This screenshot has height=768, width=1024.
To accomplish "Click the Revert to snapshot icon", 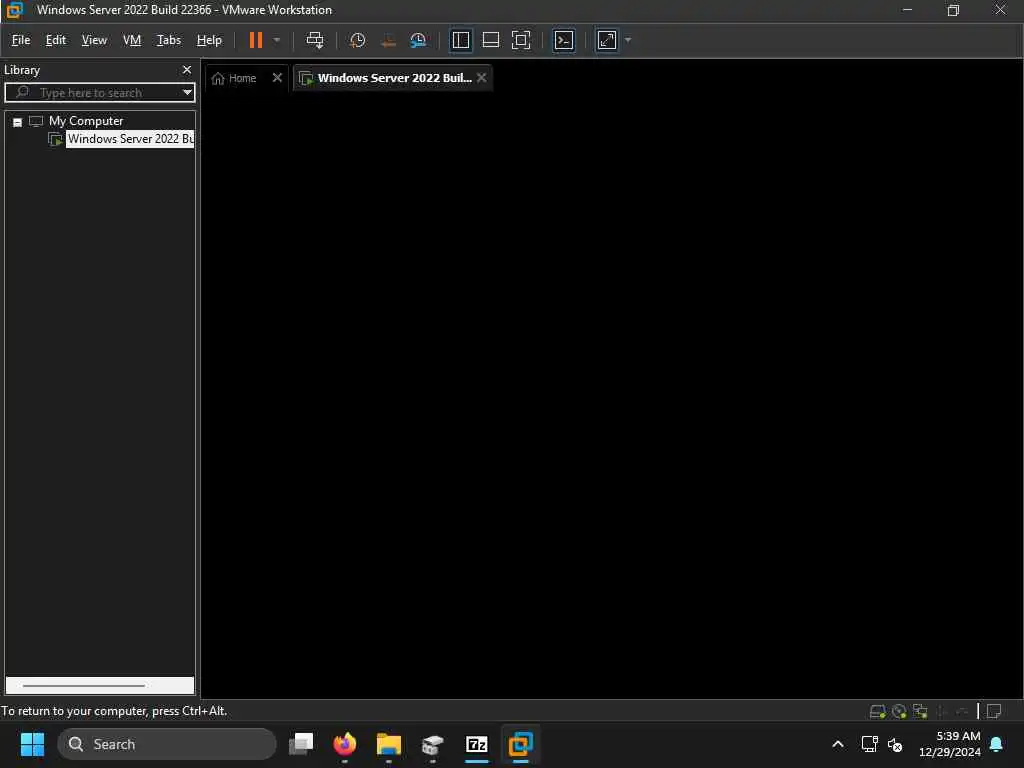I will pos(388,40).
